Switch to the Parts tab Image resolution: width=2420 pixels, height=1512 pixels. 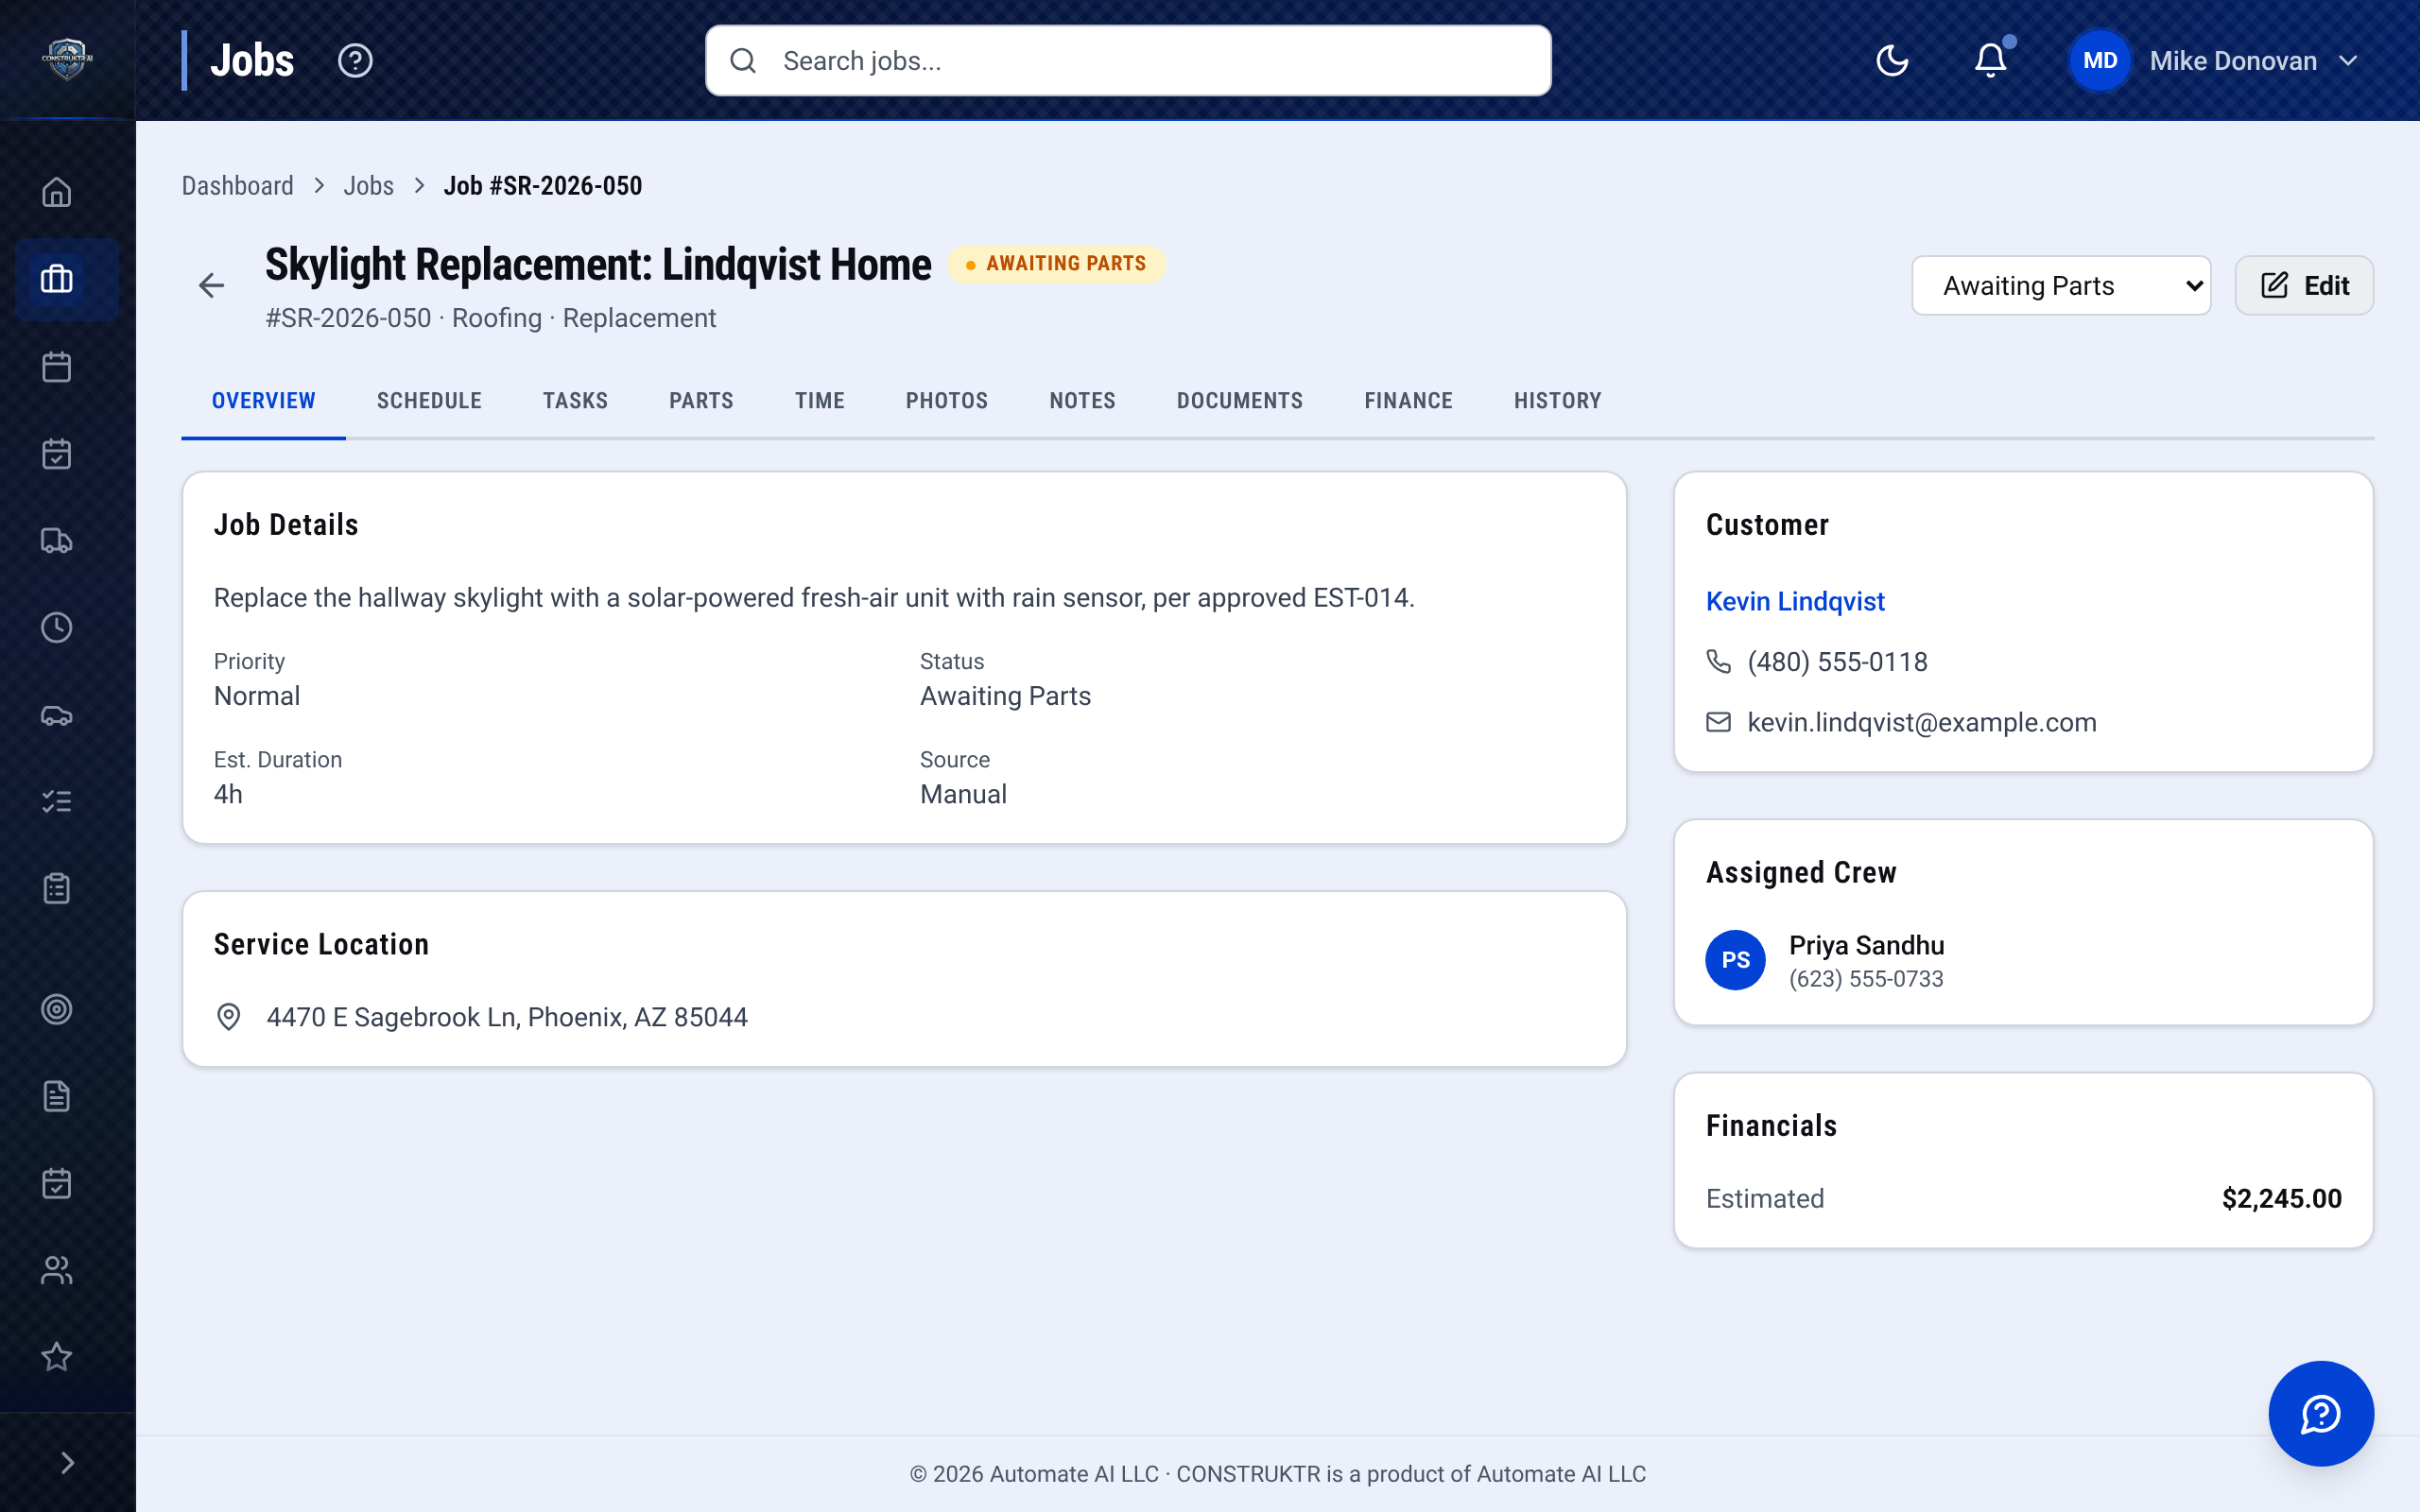click(701, 401)
